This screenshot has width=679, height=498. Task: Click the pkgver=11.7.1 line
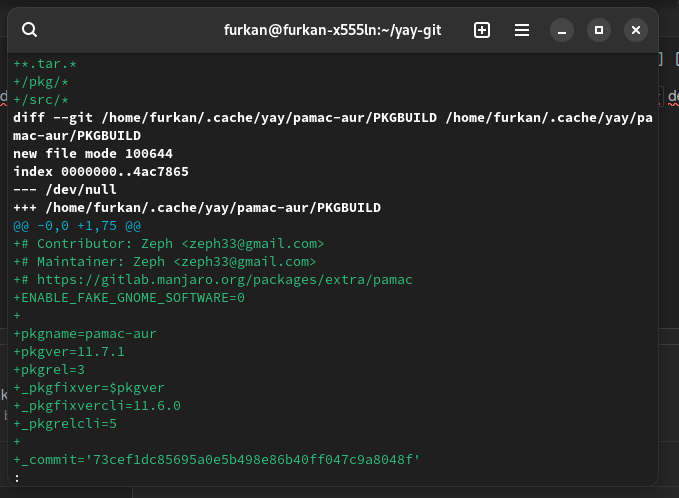69,352
